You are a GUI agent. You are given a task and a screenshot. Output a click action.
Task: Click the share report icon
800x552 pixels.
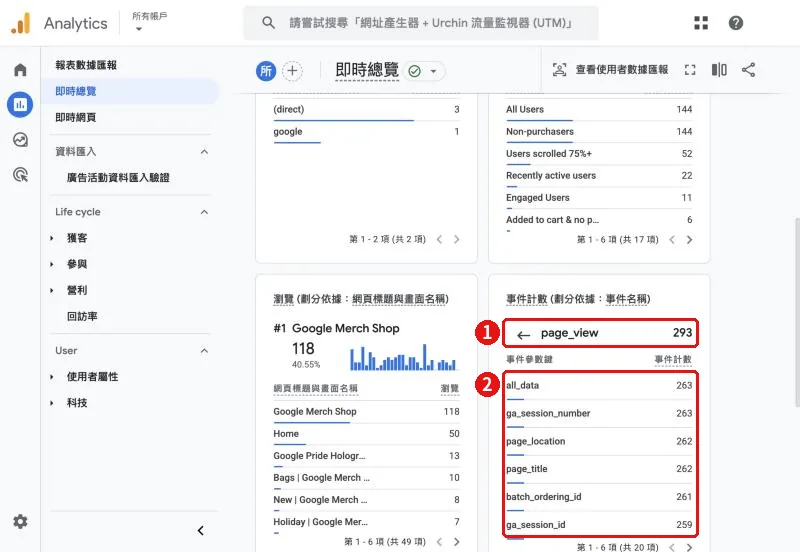(748, 70)
